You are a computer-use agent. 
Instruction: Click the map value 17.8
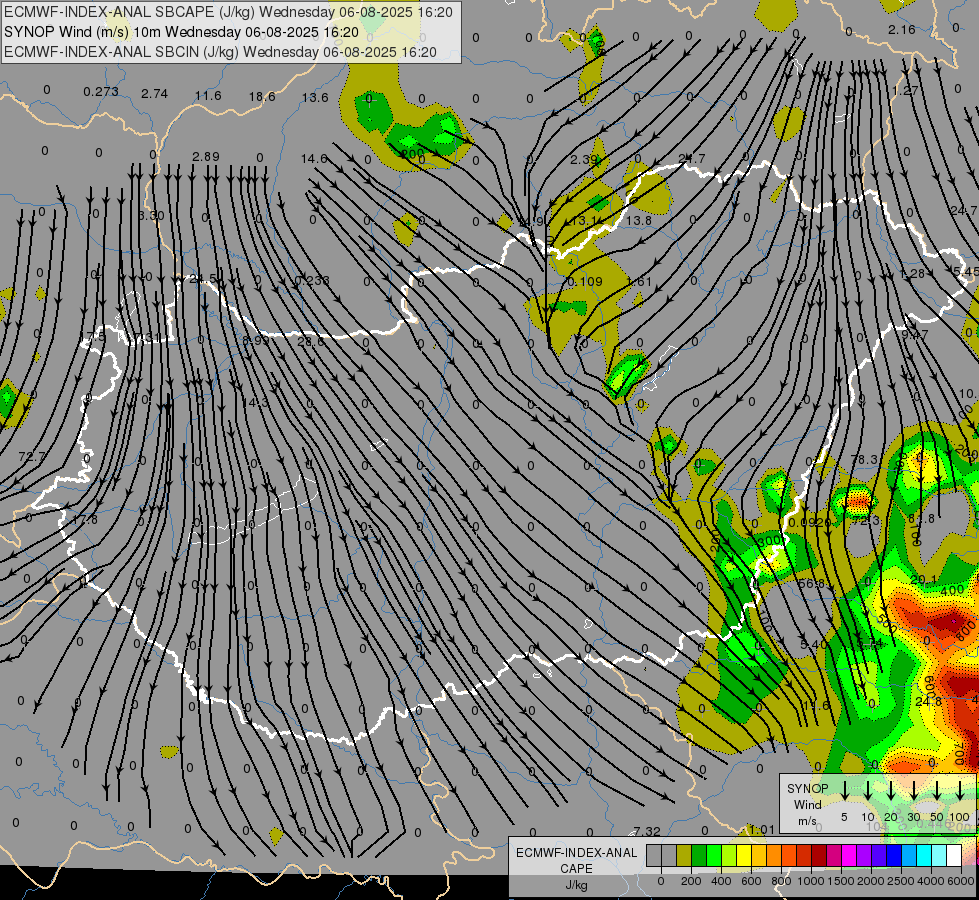pos(84,519)
